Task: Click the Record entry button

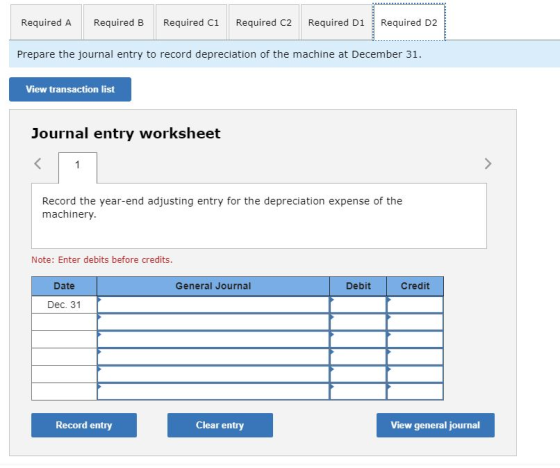Action: pyautogui.click(x=84, y=425)
